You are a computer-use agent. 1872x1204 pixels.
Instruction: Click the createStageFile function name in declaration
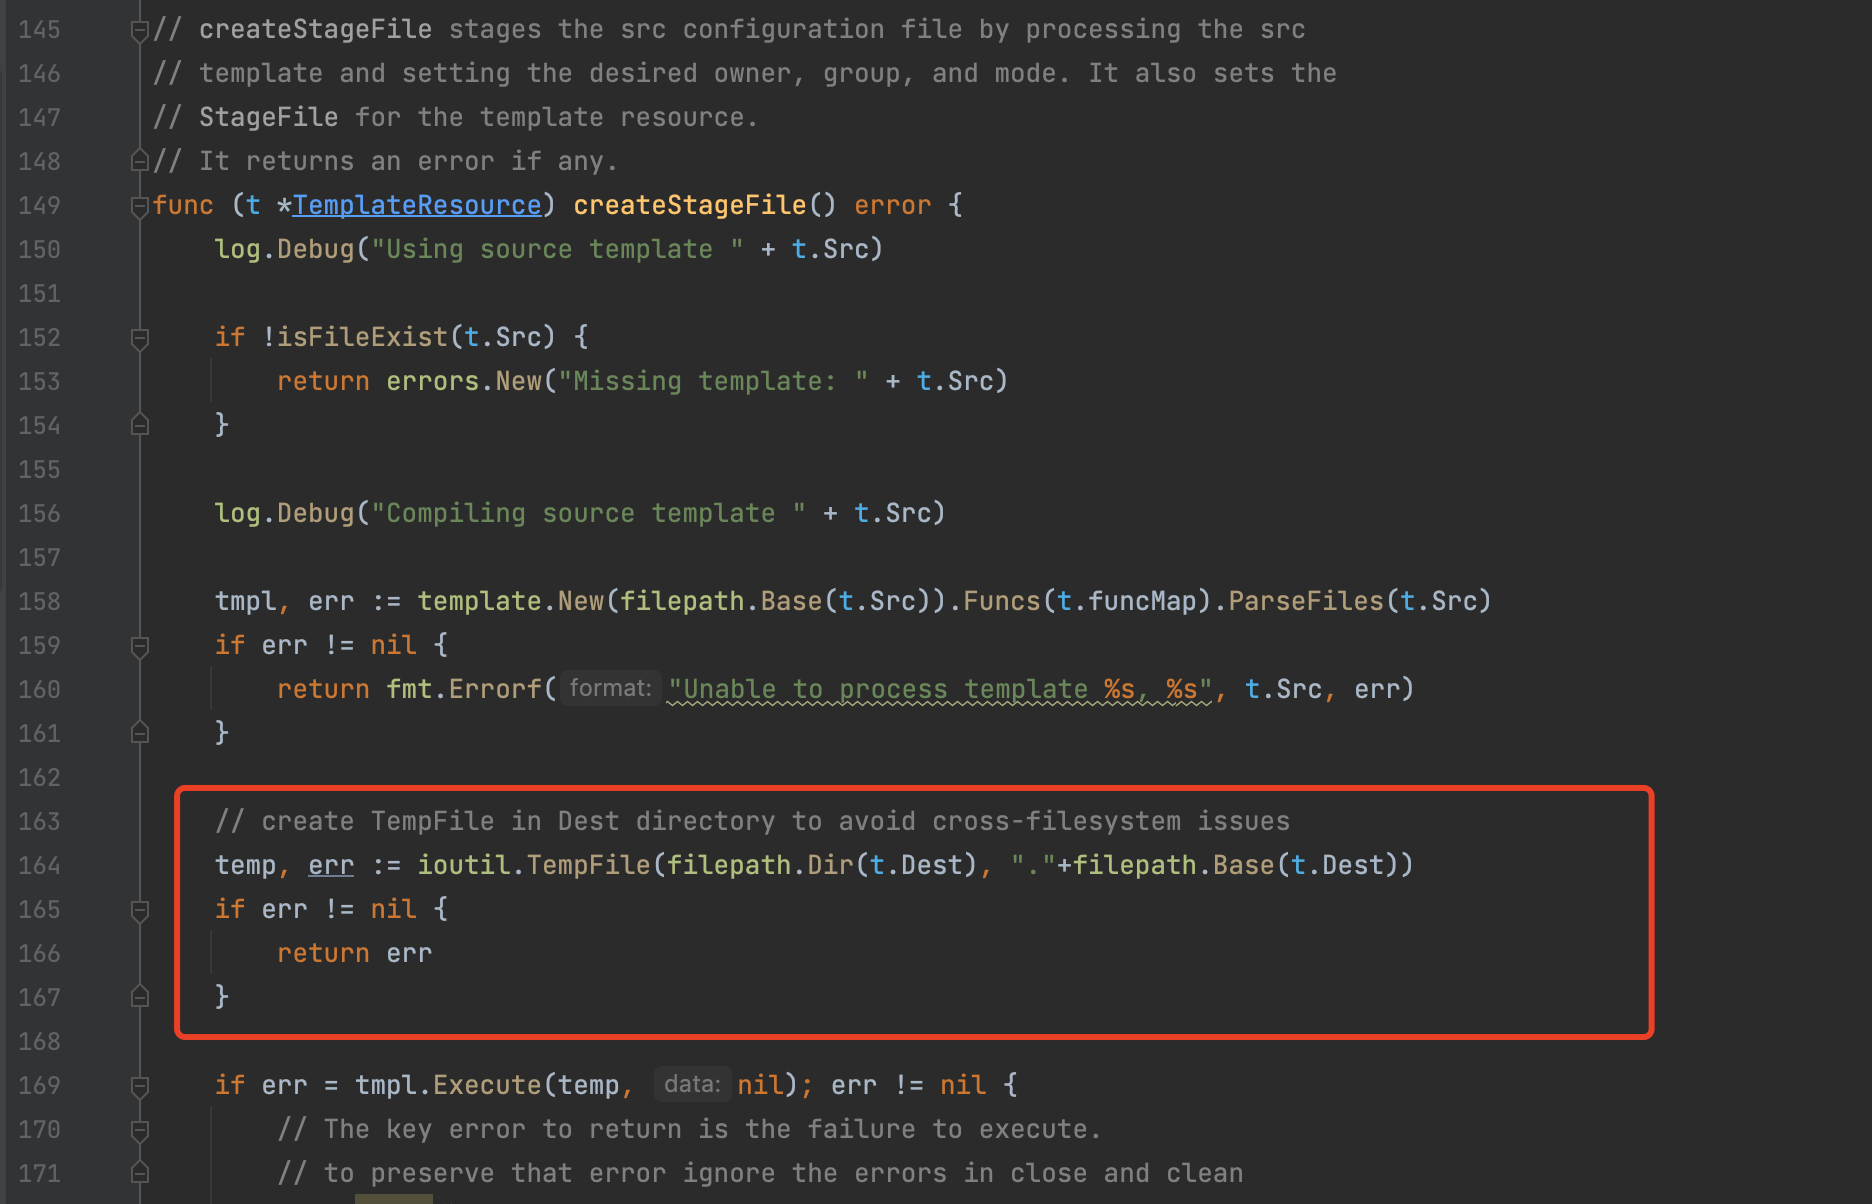coord(690,205)
